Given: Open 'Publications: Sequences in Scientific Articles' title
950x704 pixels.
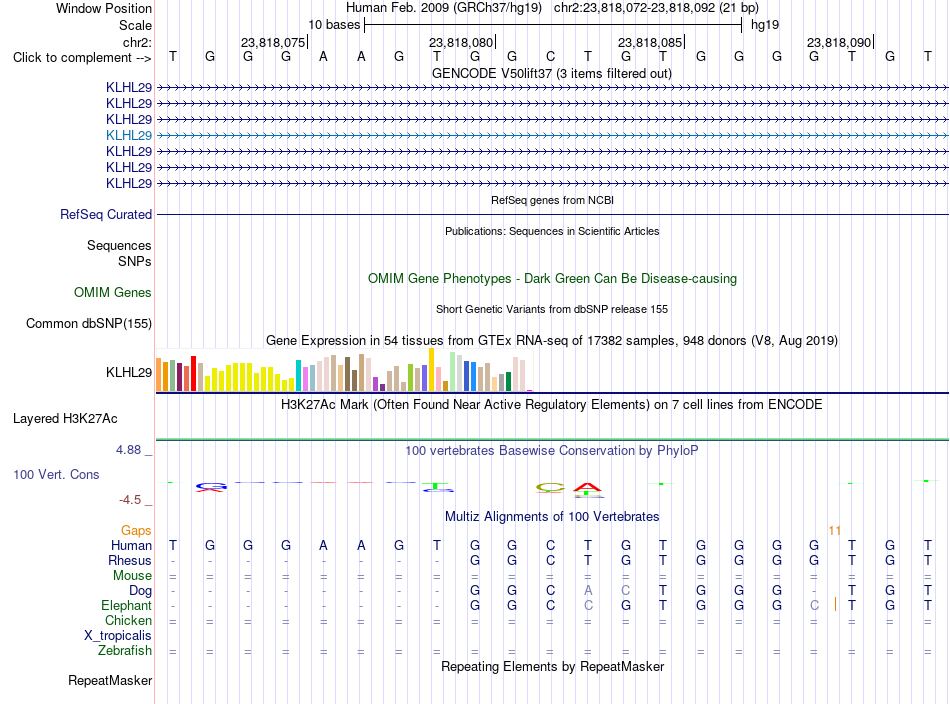Looking at the screenshot, I should [552, 231].
